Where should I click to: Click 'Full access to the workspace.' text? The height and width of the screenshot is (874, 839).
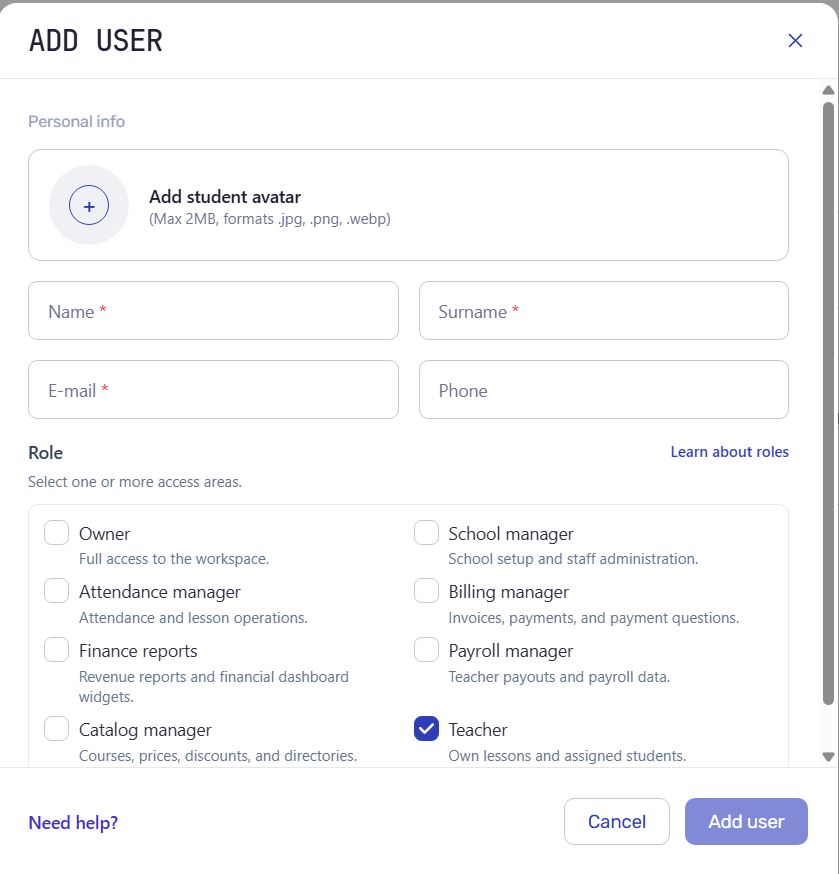tap(174, 559)
